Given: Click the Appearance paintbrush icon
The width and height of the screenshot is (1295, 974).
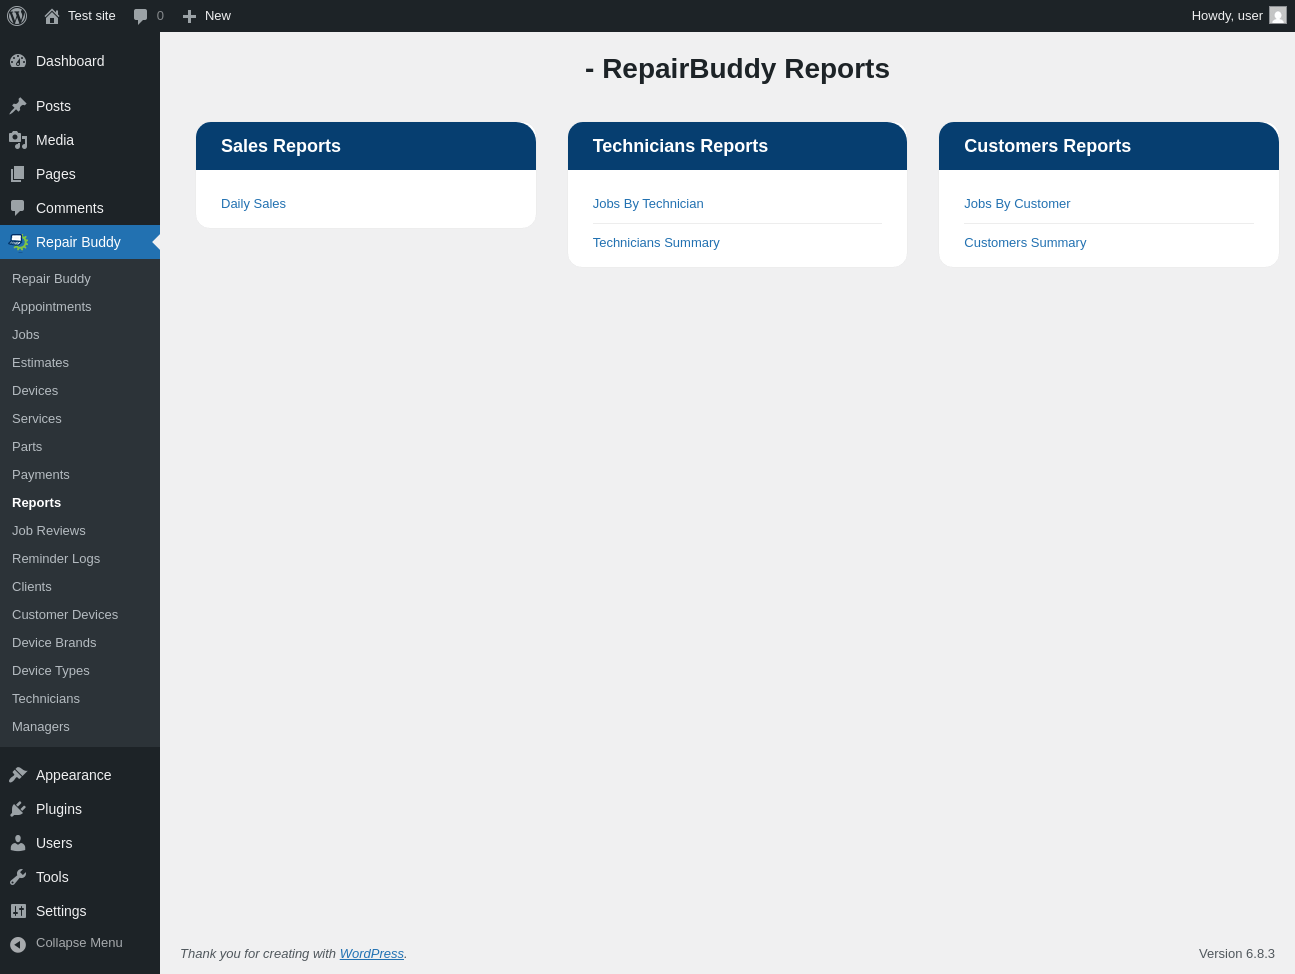Looking at the screenshot, I should pyautogui.click(x=18, y=775).
